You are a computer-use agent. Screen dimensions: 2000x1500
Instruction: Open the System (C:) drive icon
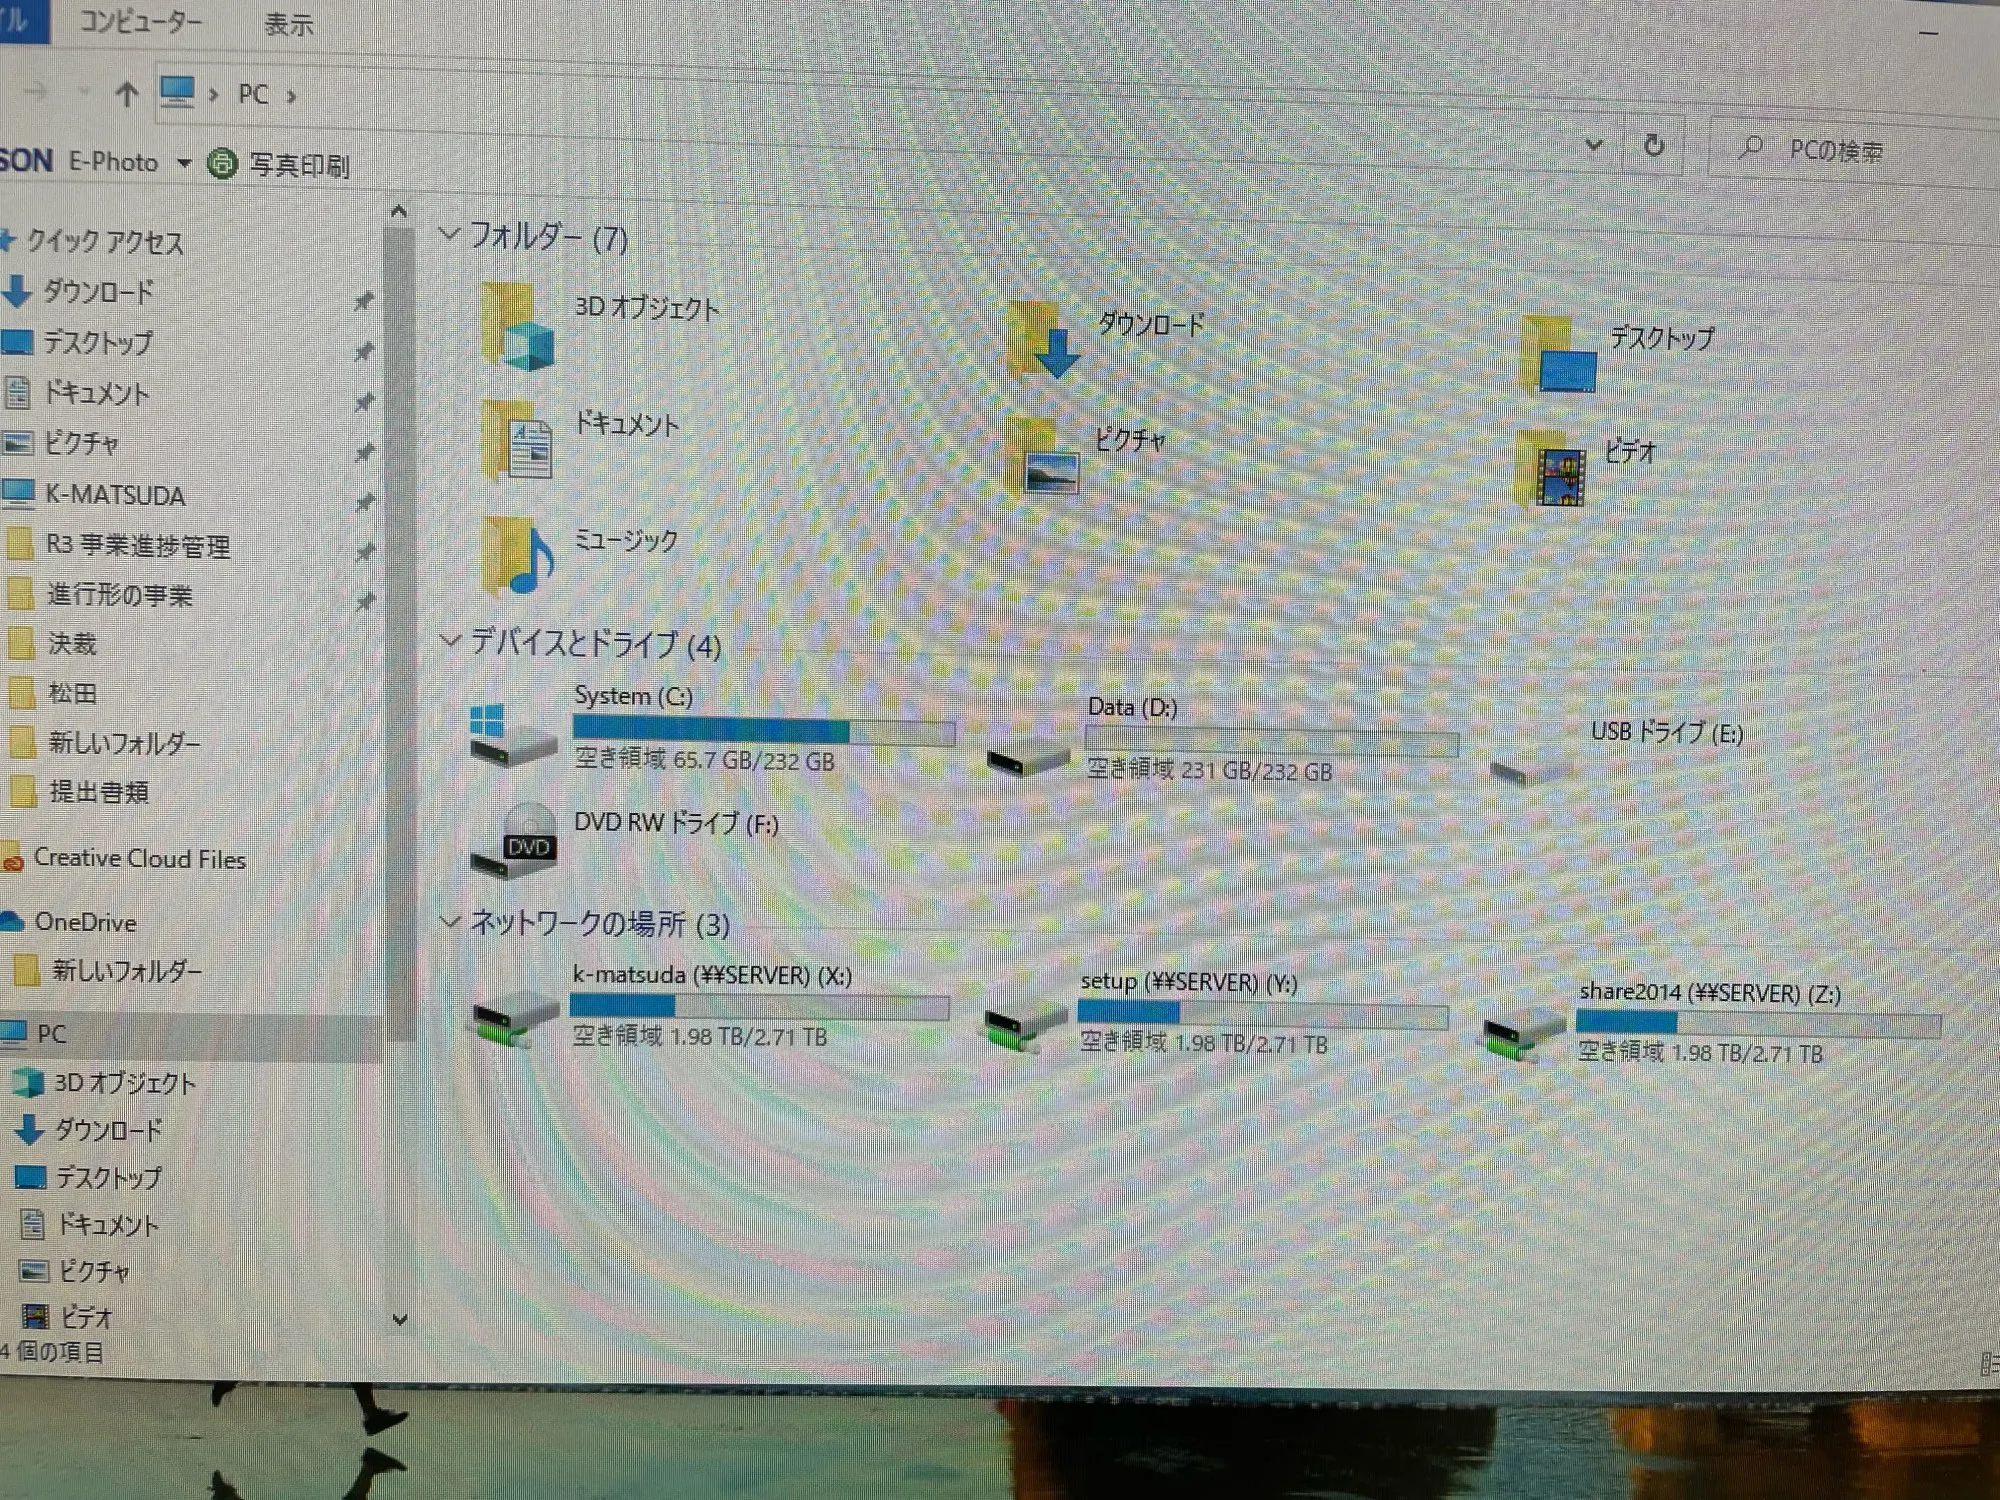512,735
